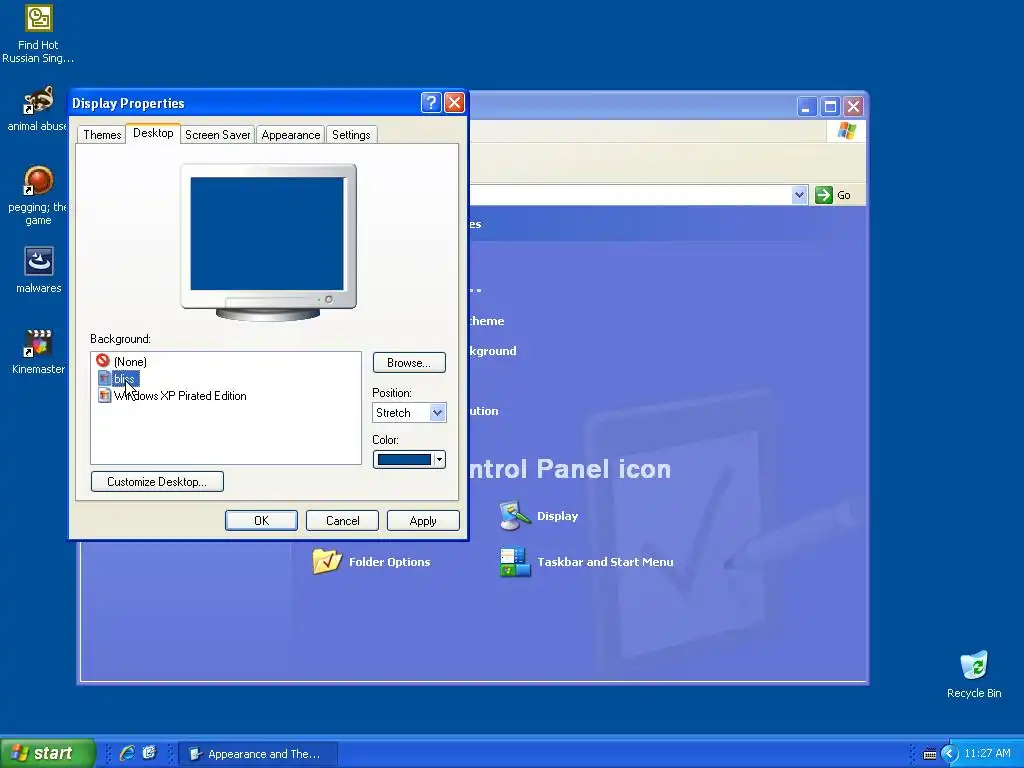Open the Find Hot Russian Singles desktop icon
This screenshot has width=1024, height=768.
[38, 33]
